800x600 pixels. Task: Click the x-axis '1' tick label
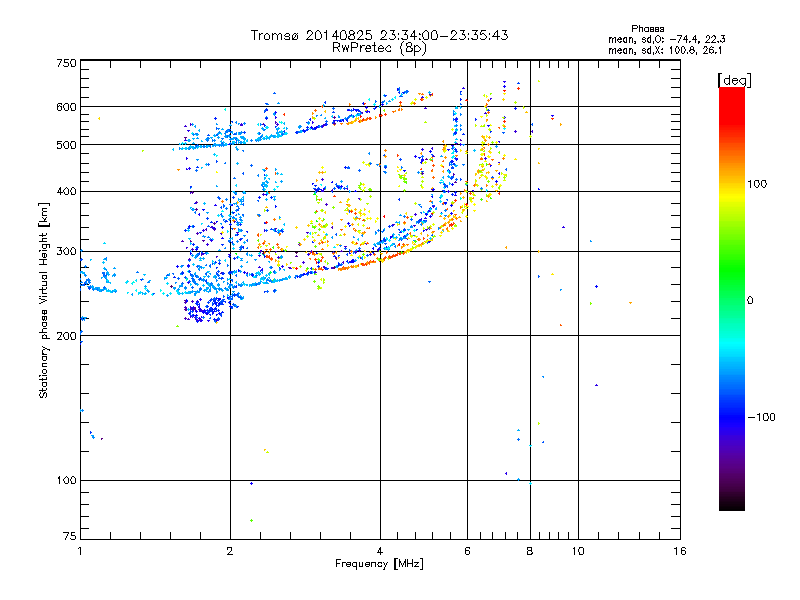(x=80, y=551)
